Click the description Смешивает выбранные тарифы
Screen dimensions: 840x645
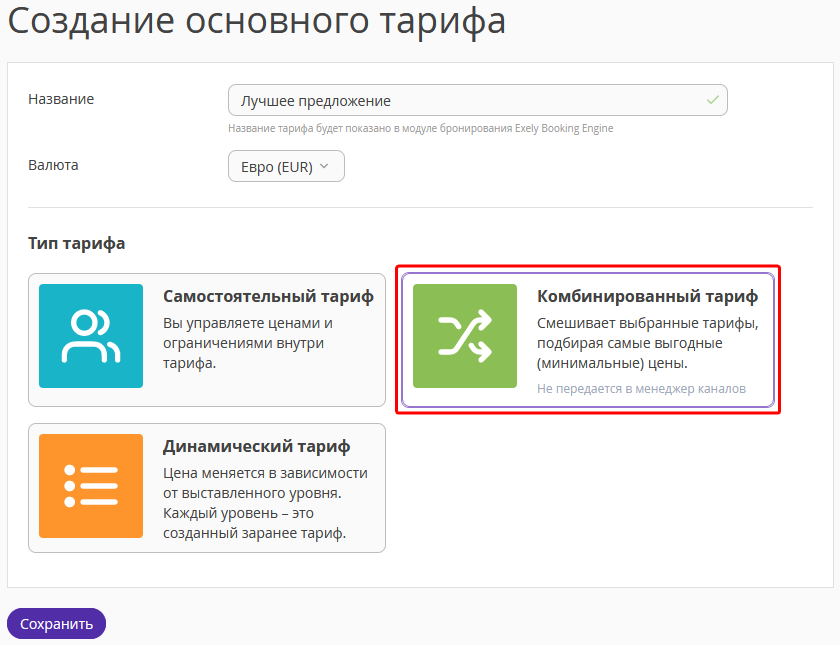[x=648, y=343]
